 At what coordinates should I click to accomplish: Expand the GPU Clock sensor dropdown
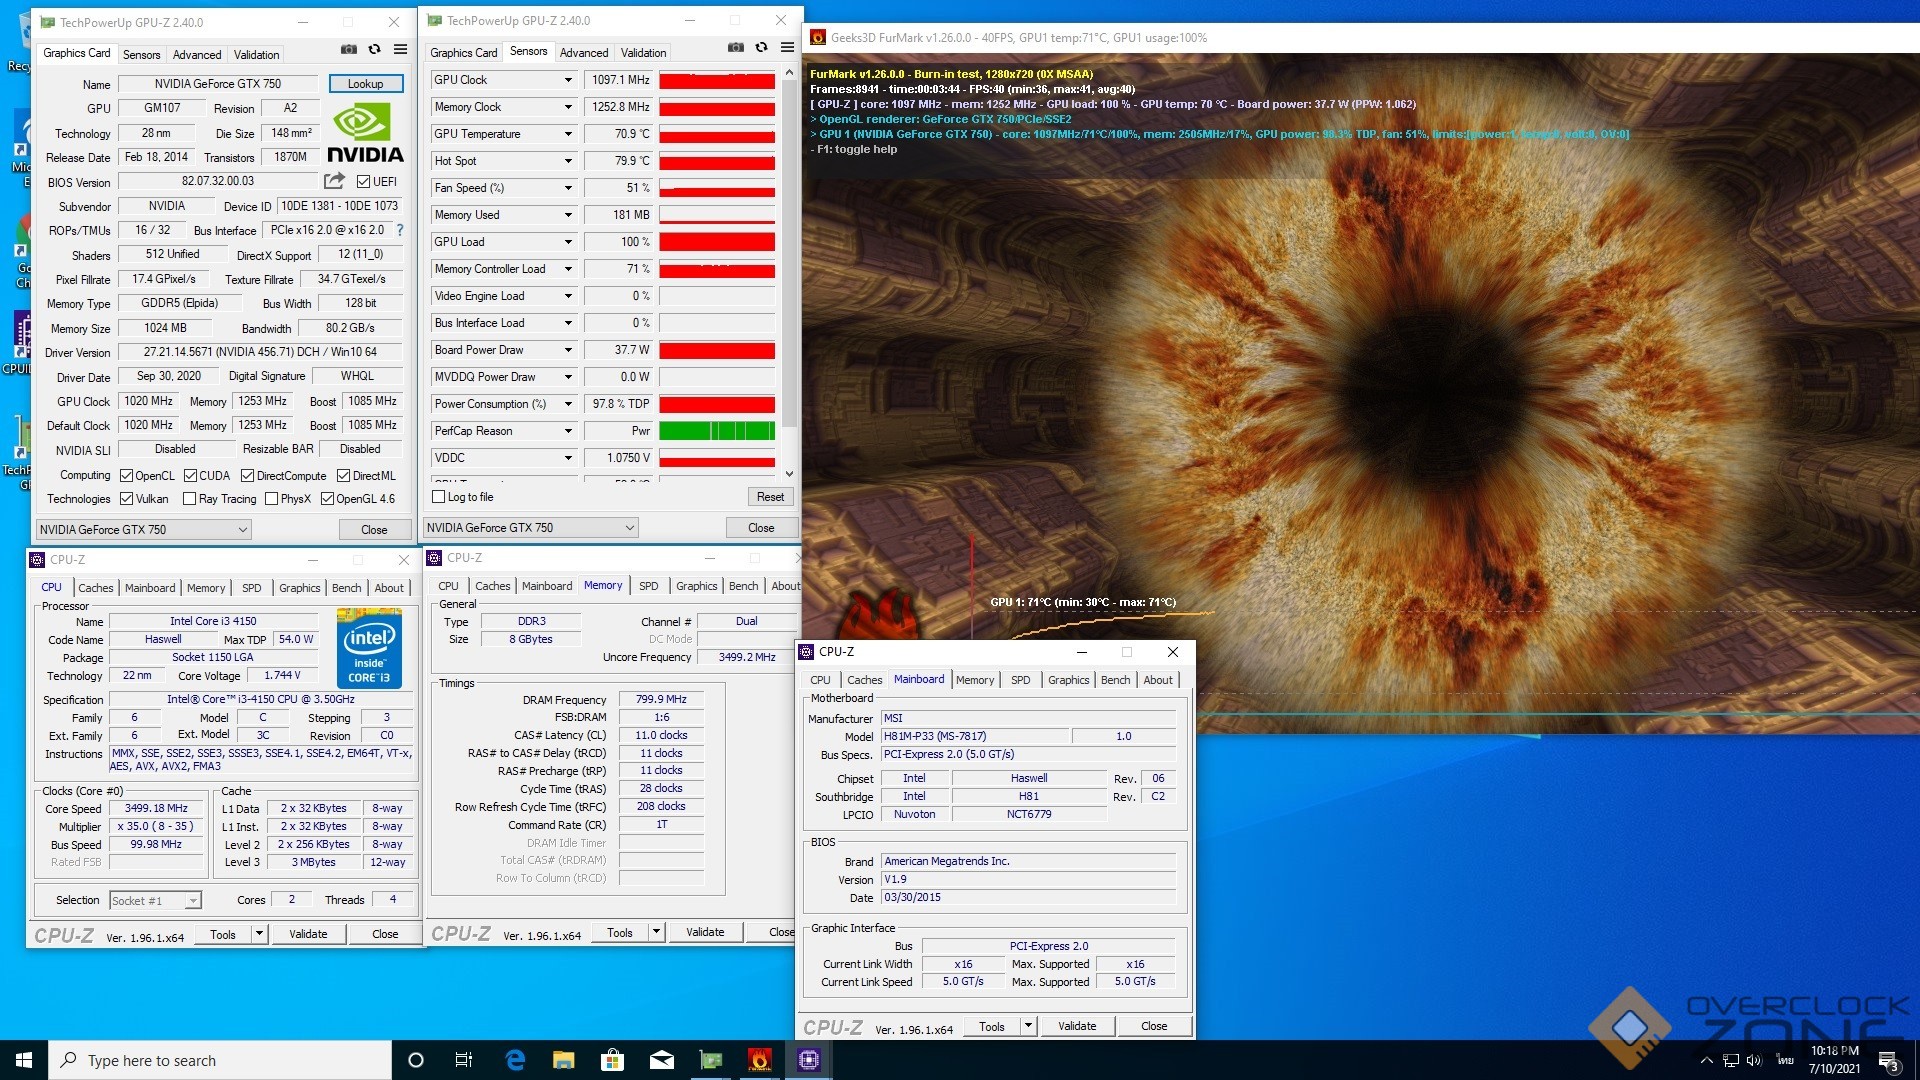[568, 80]
